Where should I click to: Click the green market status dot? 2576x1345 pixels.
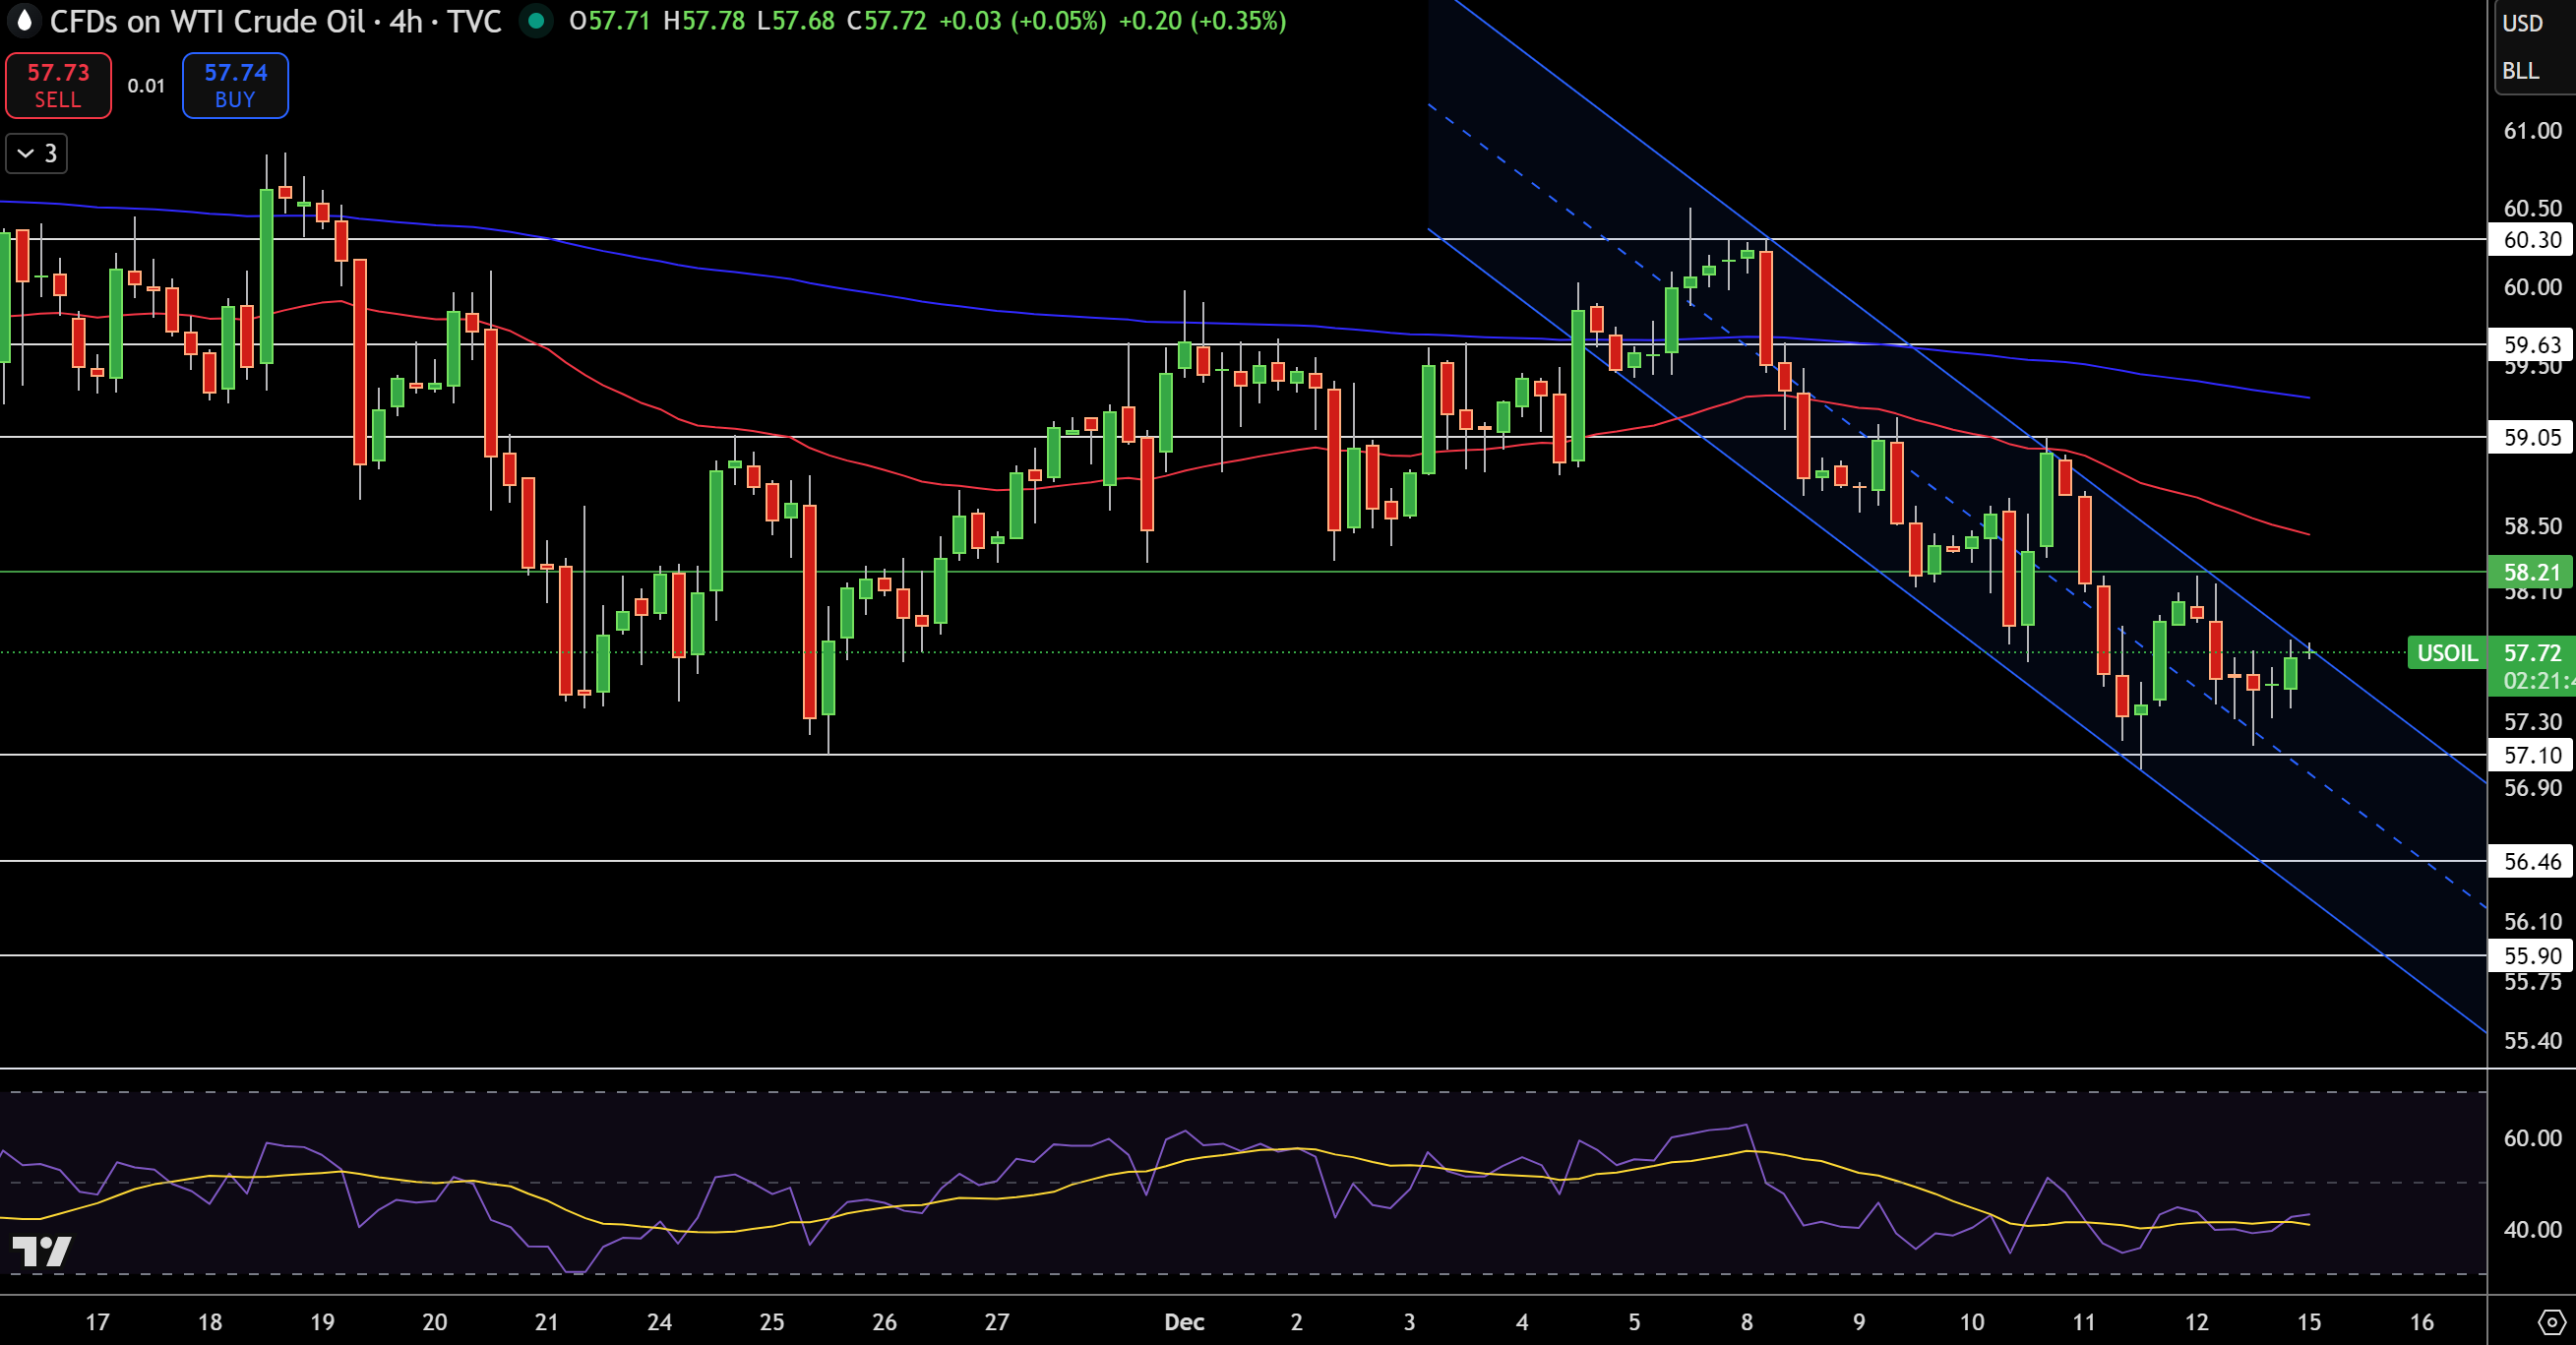(536, 21)
